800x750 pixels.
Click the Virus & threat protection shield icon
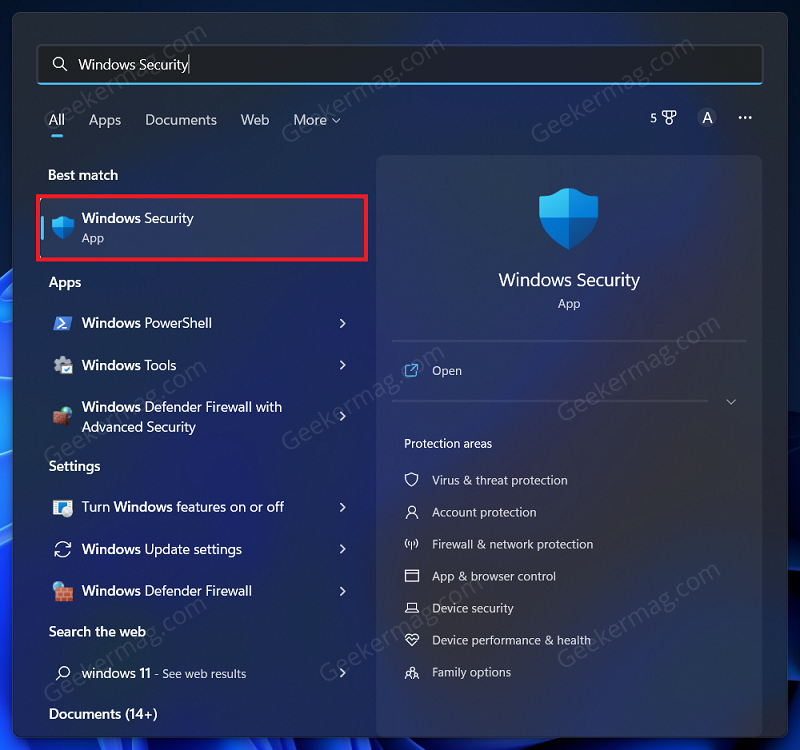point(412,480)
